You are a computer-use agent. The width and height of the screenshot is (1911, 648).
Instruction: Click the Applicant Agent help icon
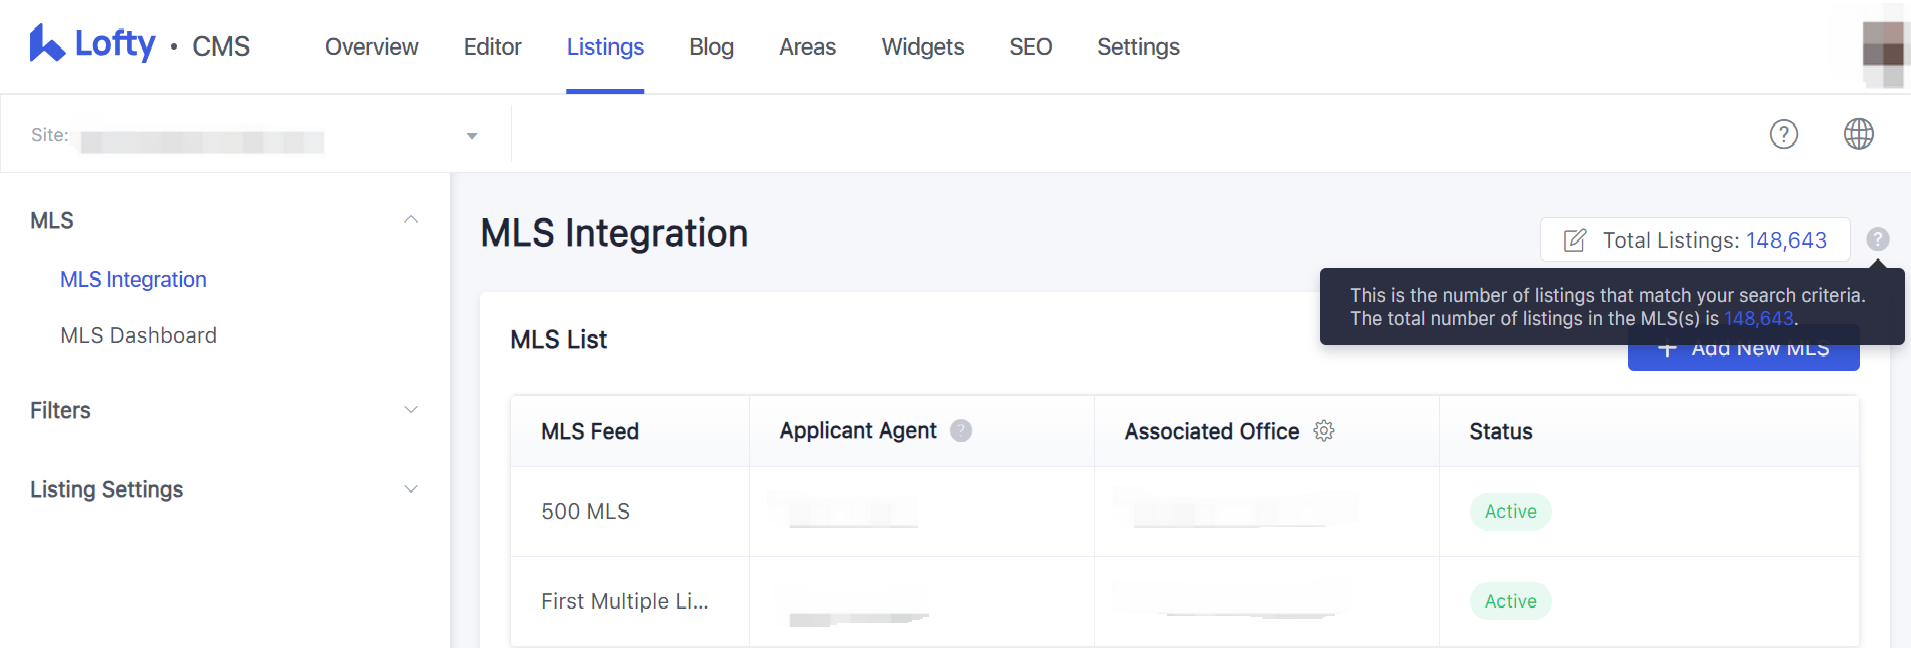[961, 431]
